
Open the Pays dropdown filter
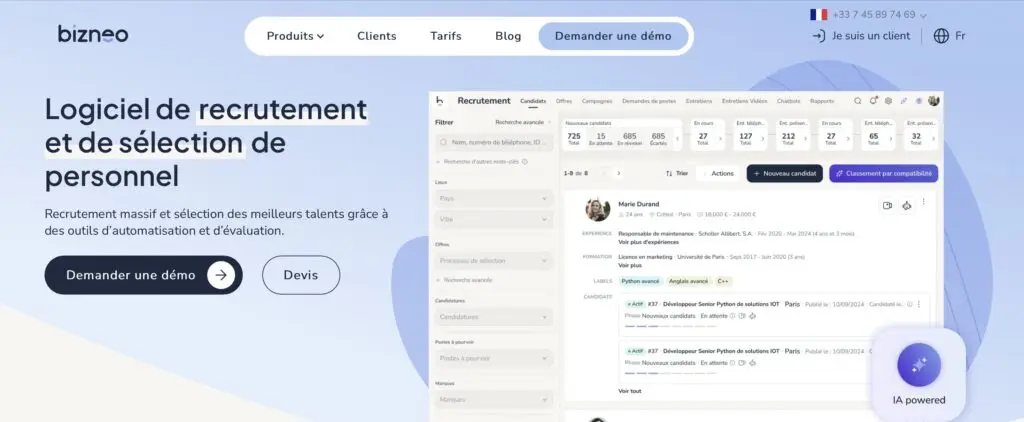494,198
